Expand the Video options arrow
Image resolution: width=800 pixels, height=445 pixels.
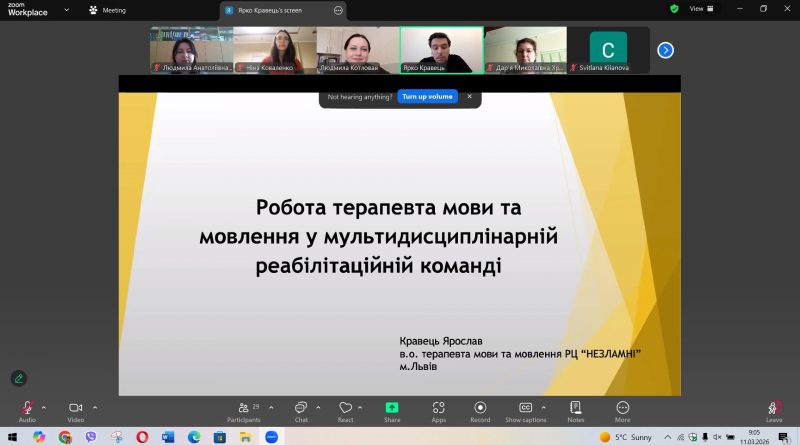95,407
